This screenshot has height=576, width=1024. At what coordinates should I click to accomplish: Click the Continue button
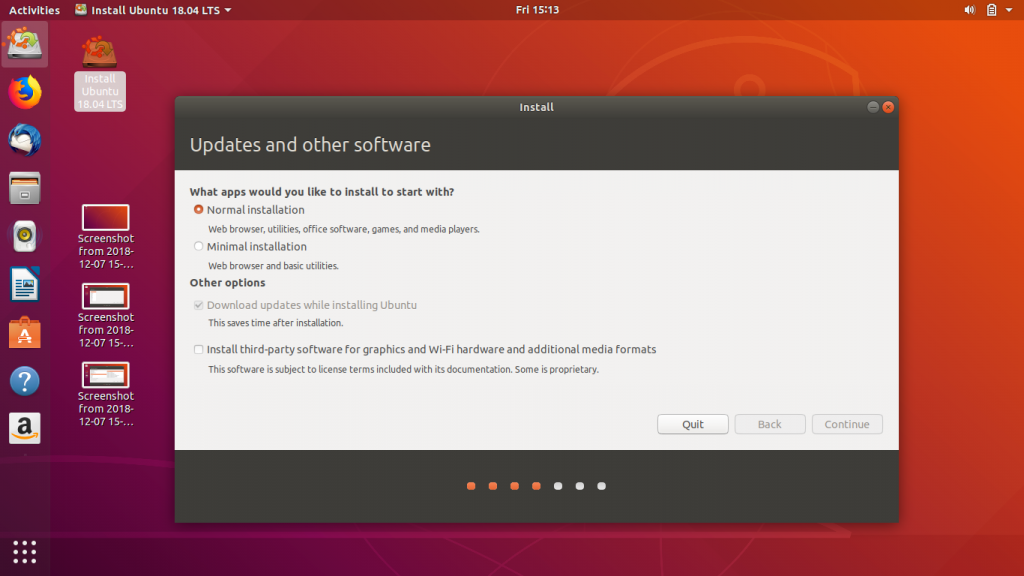[x=846, y=424]
